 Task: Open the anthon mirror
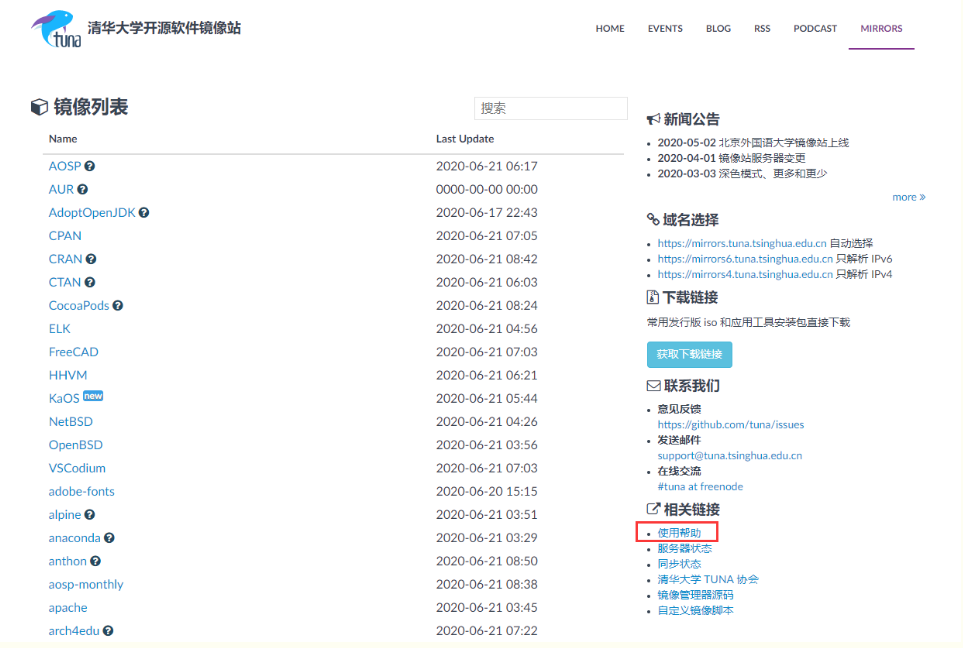[x=68, y=561]
